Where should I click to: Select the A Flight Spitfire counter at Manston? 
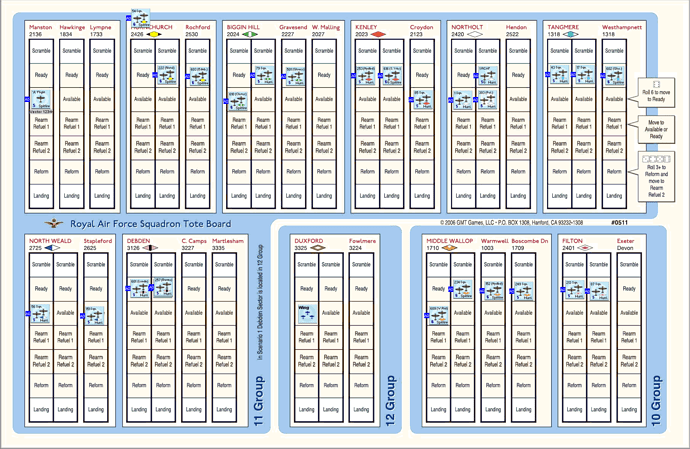coord(41,99)
